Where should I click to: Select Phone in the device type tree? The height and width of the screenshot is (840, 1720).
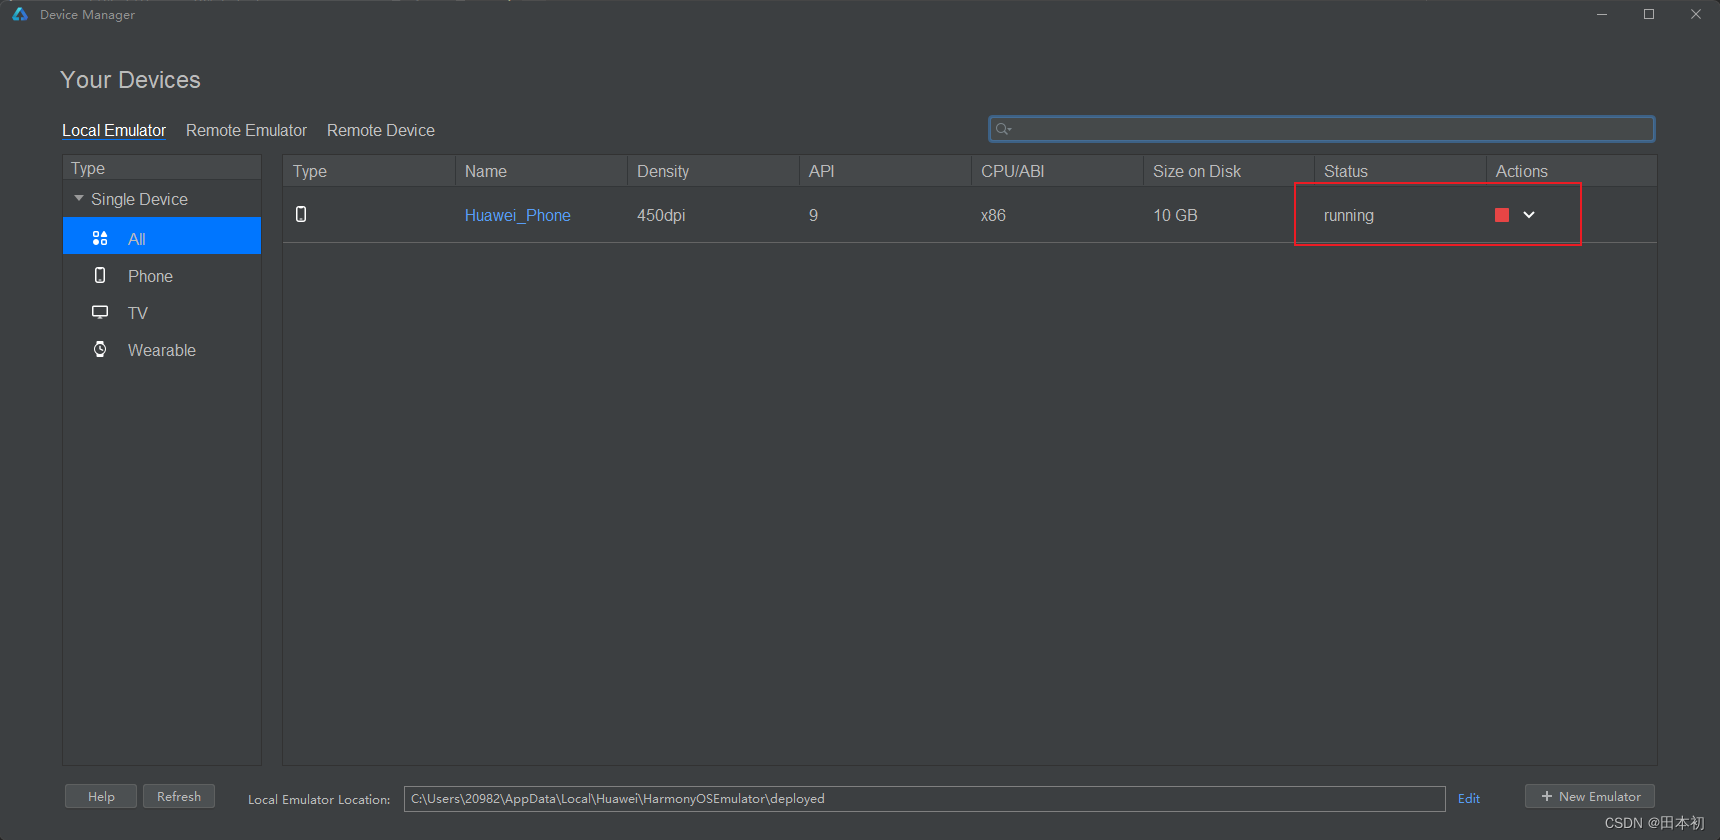(x=162, y=276)
